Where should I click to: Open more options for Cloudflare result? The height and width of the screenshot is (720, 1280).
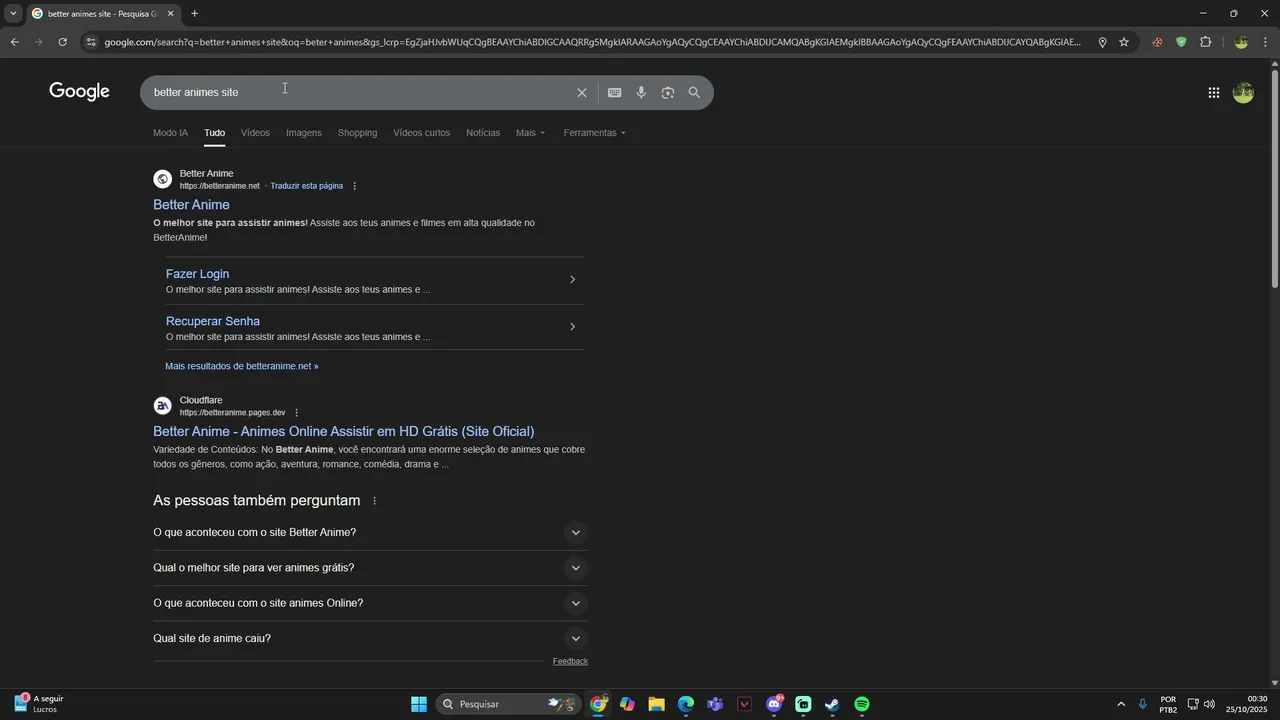[296, 413]
